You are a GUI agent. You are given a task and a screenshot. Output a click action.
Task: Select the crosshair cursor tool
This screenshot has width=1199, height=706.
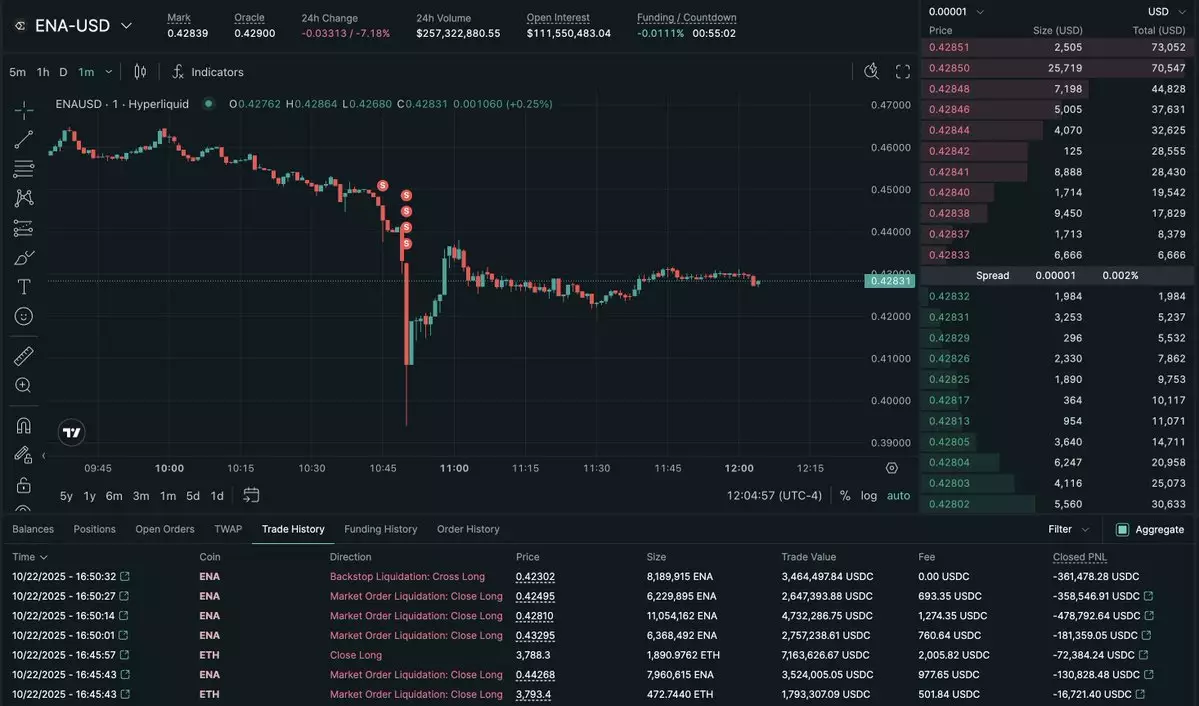tap(24, 109)
